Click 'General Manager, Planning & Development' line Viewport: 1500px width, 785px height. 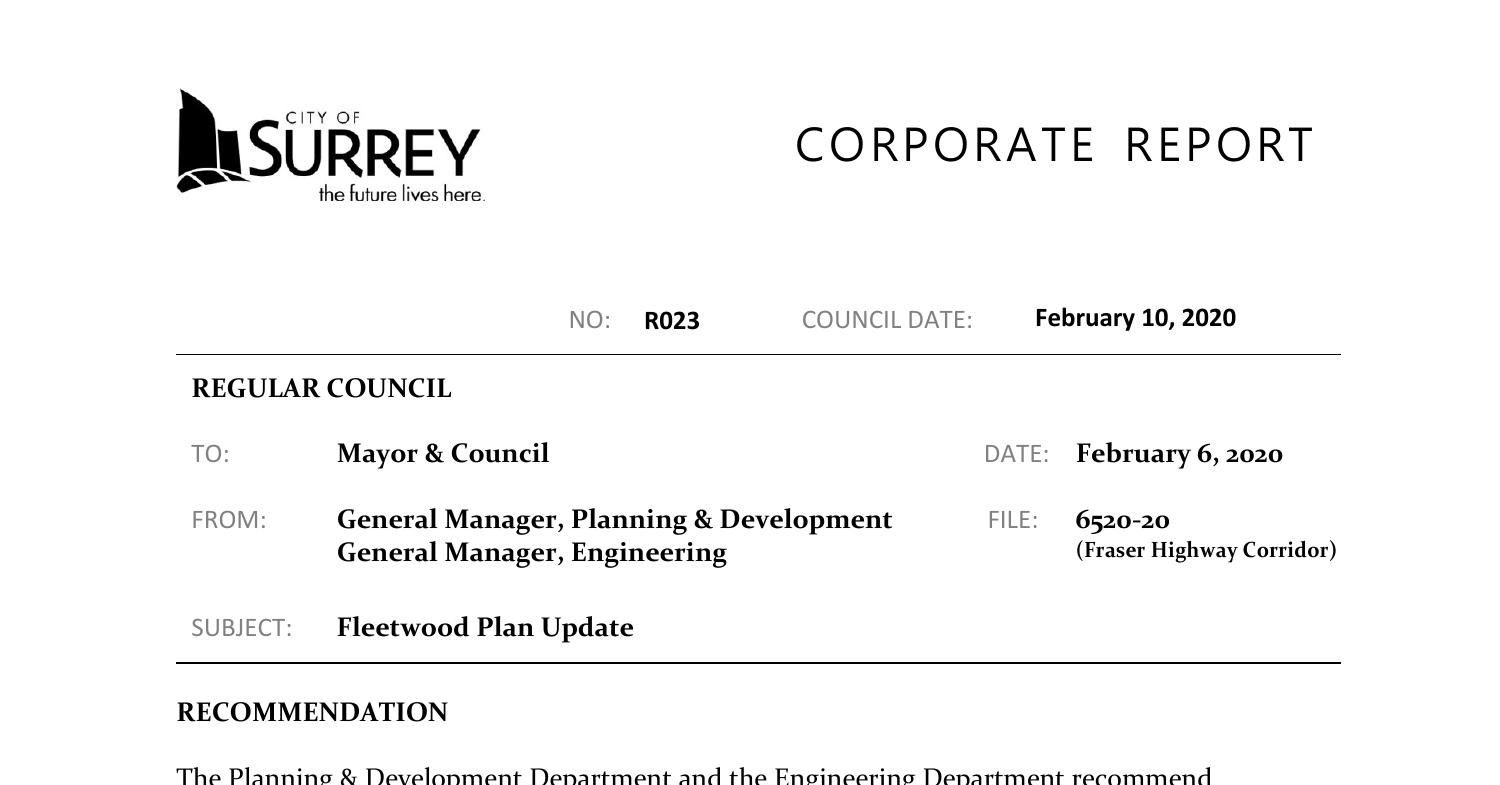[x=614, y=520]
